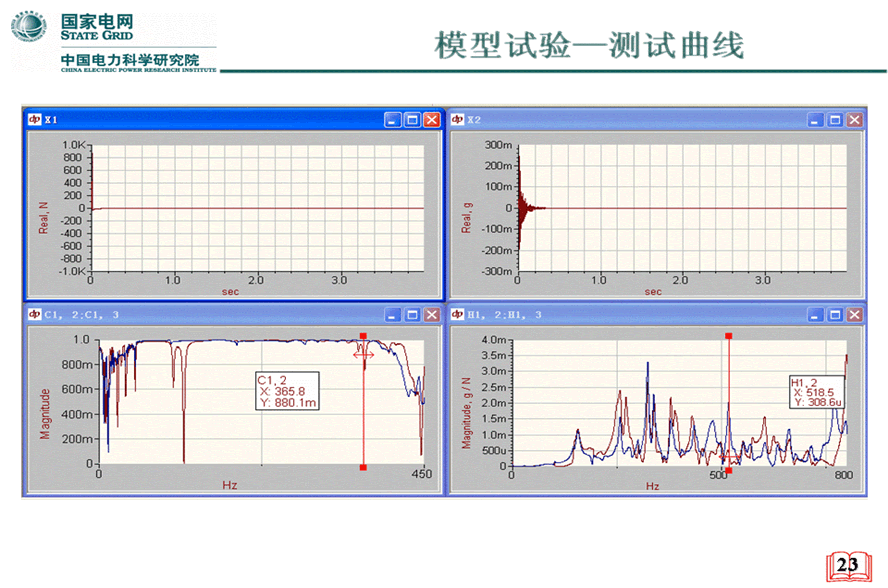
Task: Close the X1 window
Action: 431,119
